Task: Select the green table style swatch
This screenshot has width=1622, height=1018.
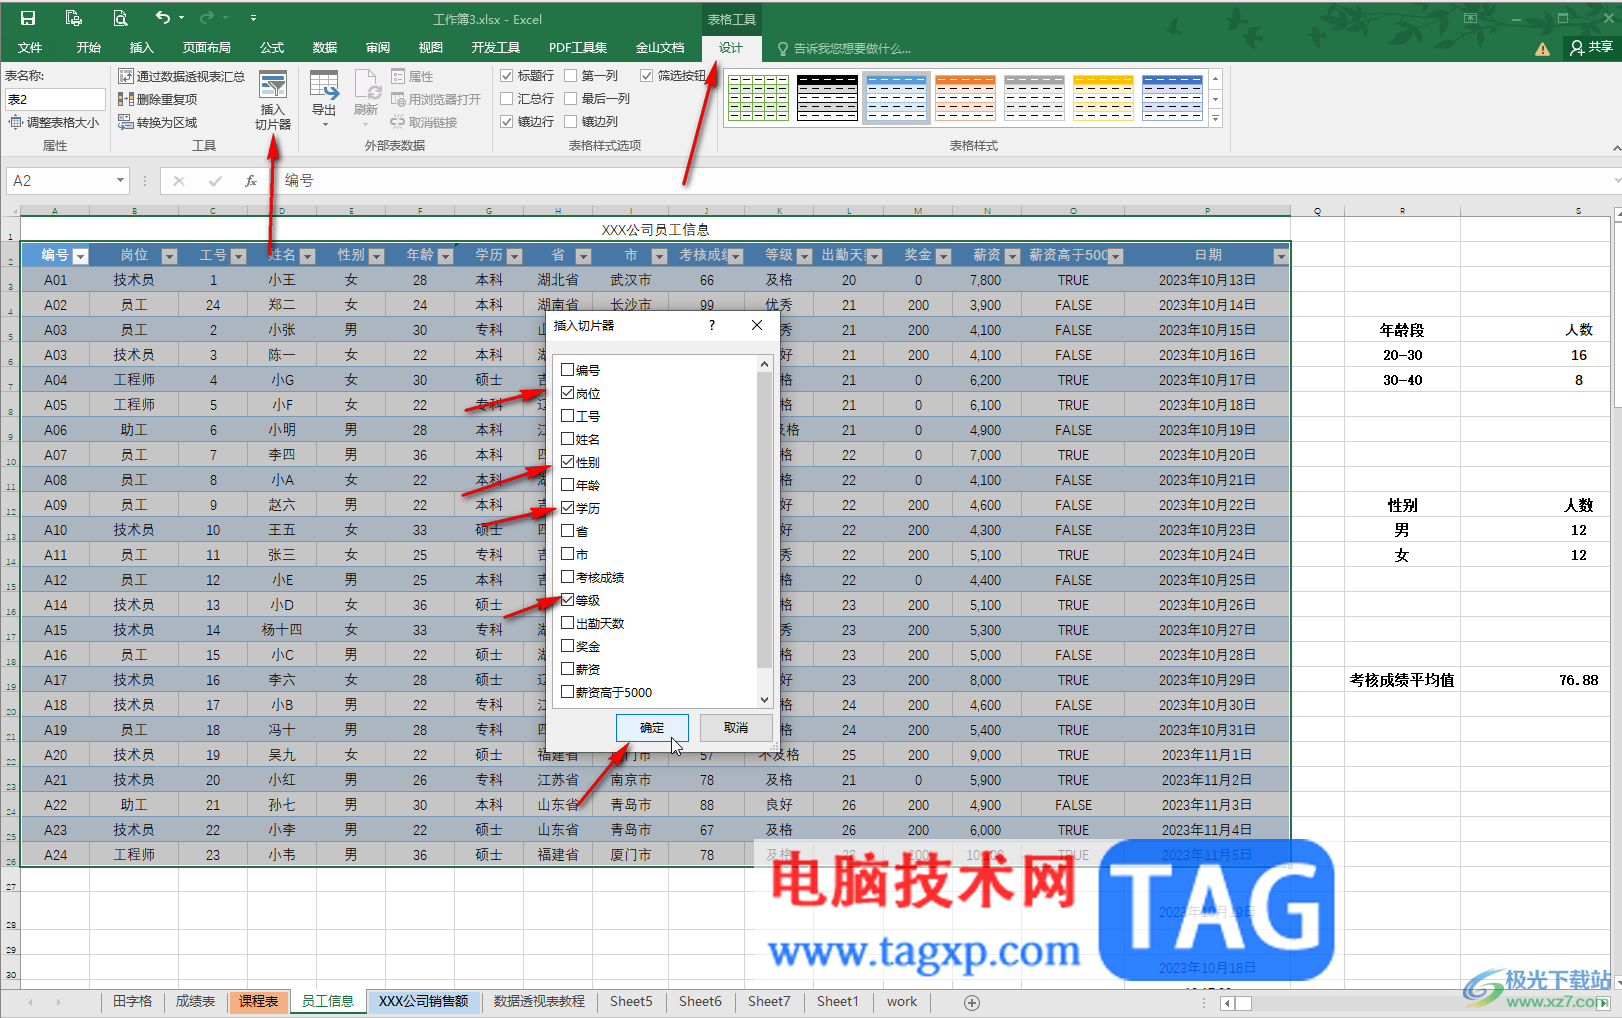Action: [759, 98]
